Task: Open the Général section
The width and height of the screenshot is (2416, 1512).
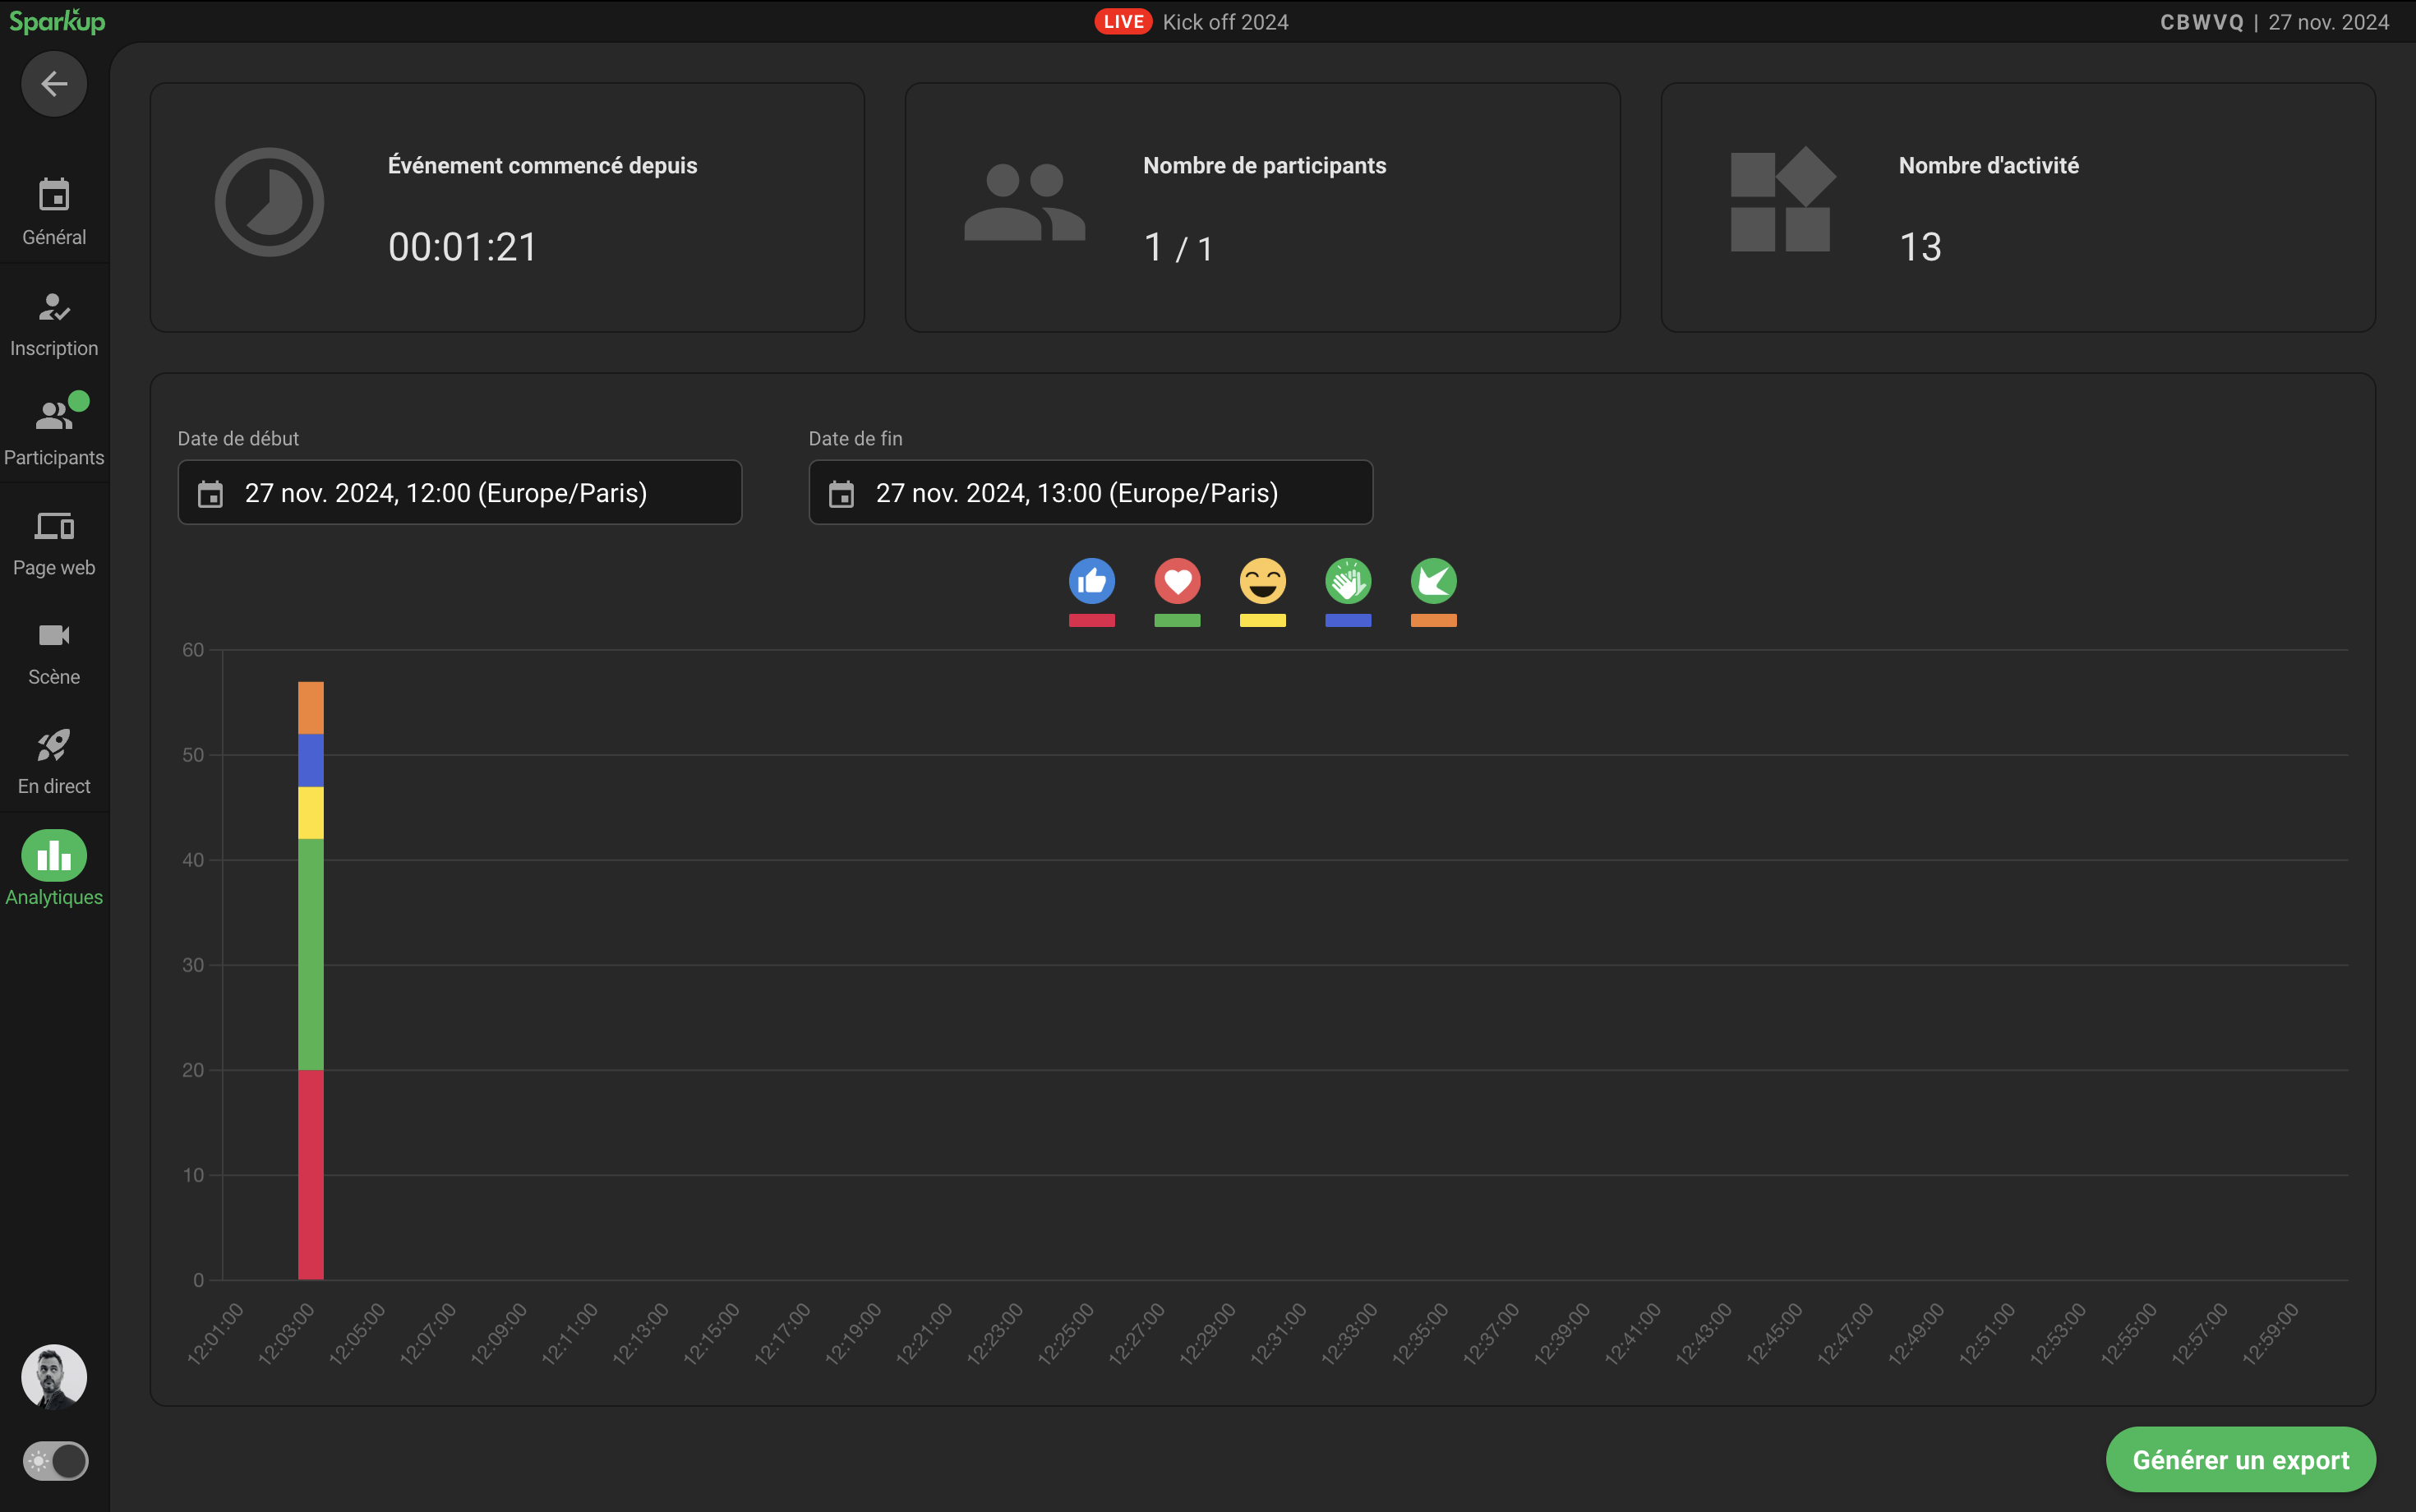Action: click(54, 211)
